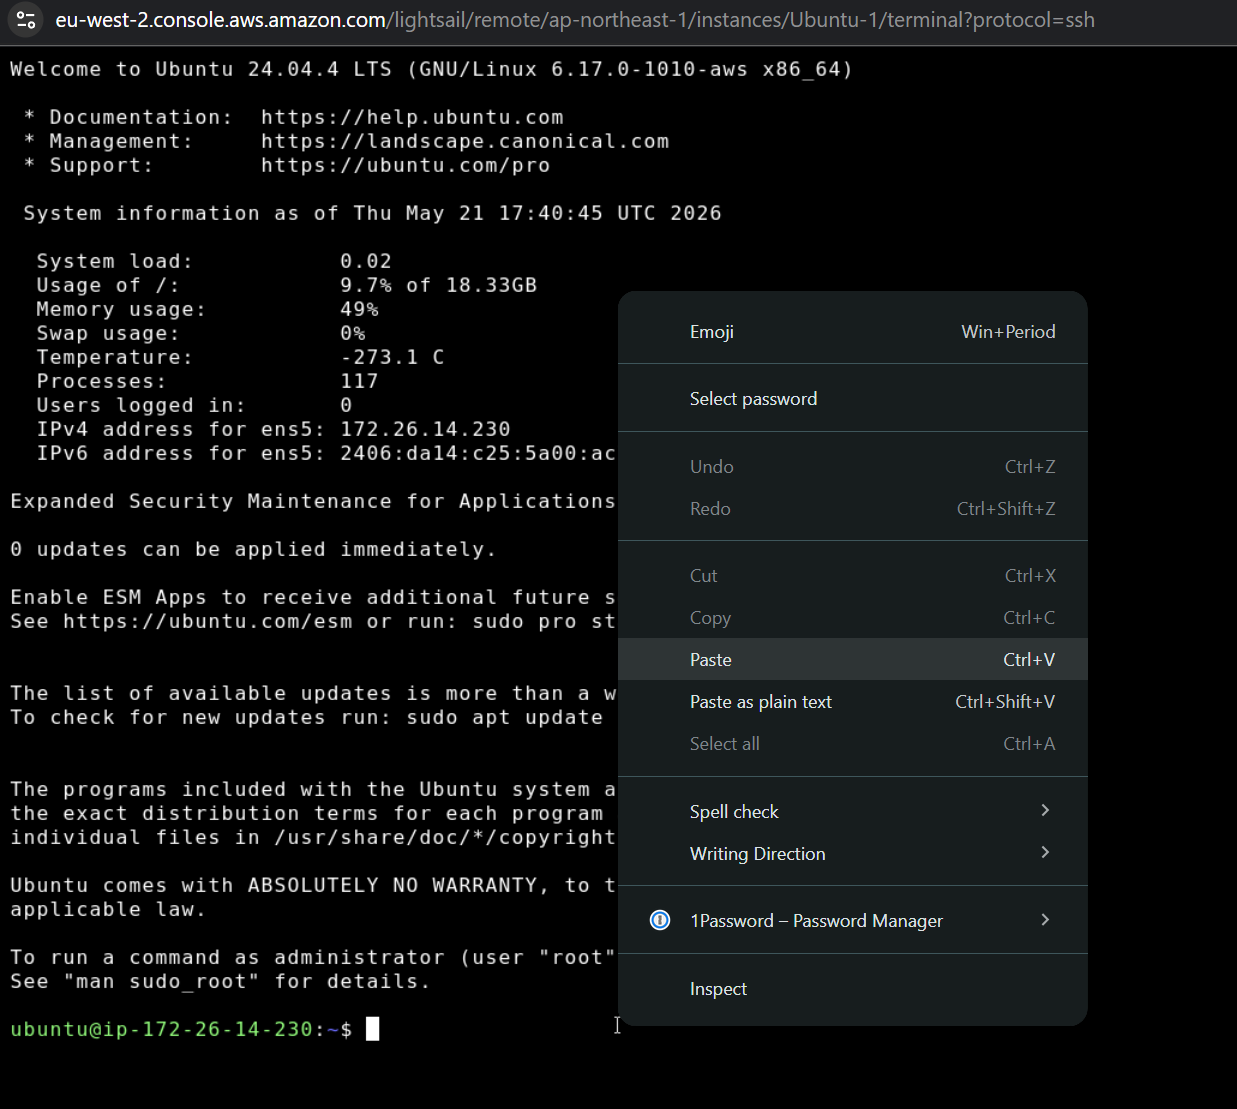1237x1109 pixels.
Task: Choose Emoji from the context menu
Action: point(852,332)
